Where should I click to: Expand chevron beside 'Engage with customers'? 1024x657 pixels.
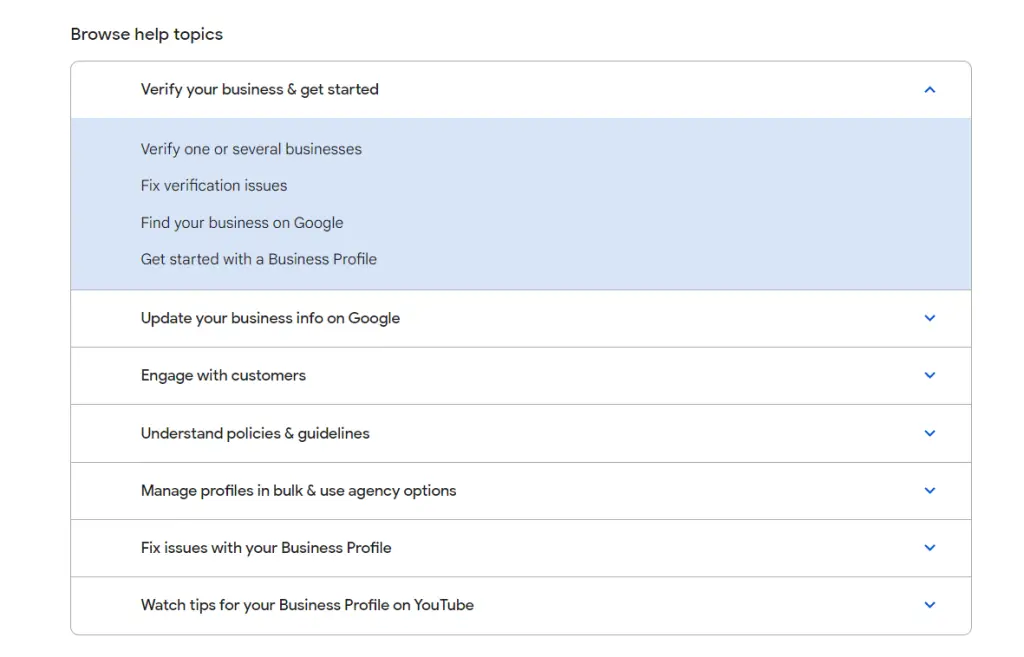[x=929, y=376]
